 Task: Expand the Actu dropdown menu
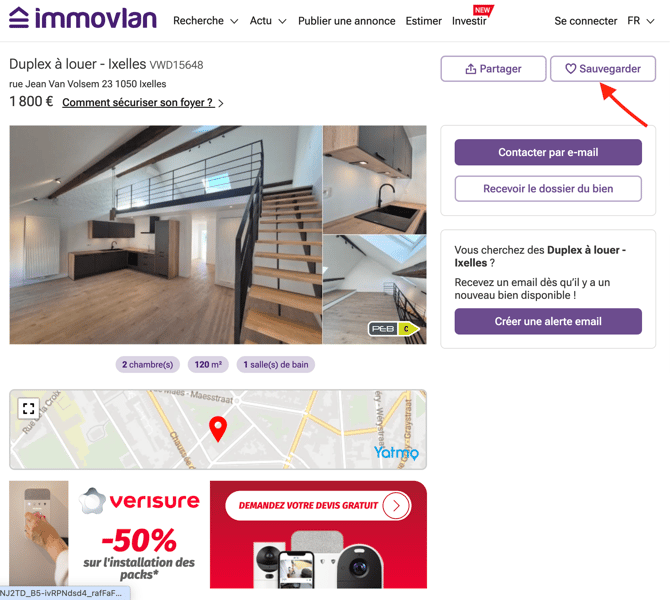(x=268, y=21)
